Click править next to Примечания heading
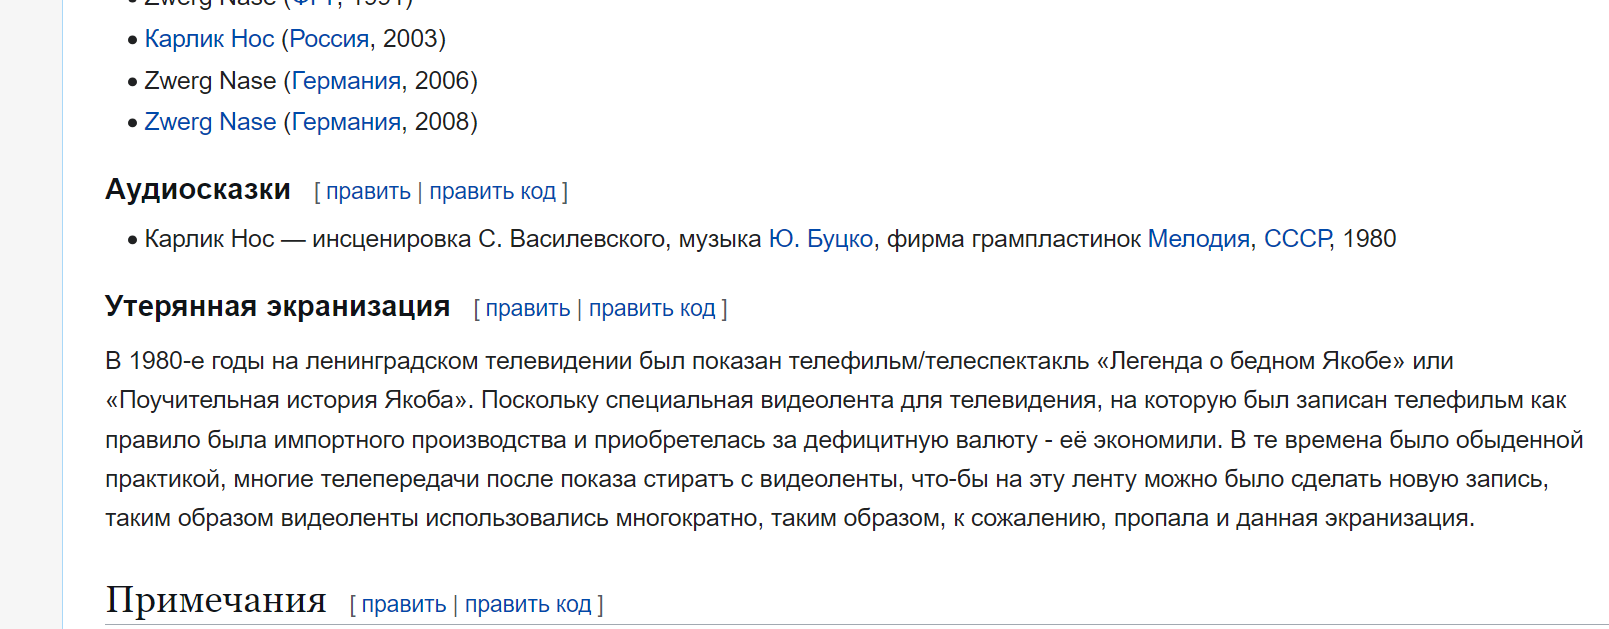The height and width of the screenshot is (629, 1609). click(x=404, y=604)
